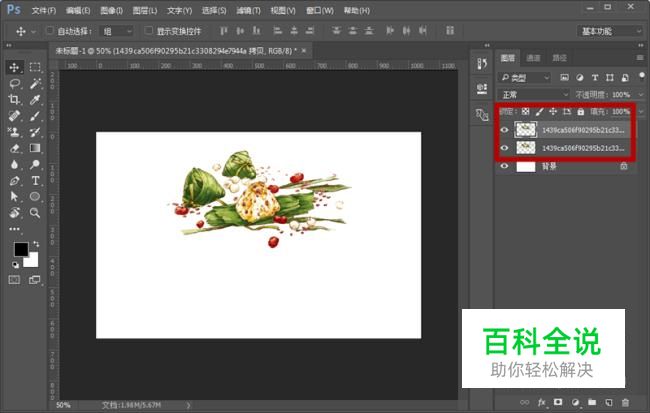
Task: Open the Move tool preset picker
Action: pyautogui.click(x=34, y=32)
